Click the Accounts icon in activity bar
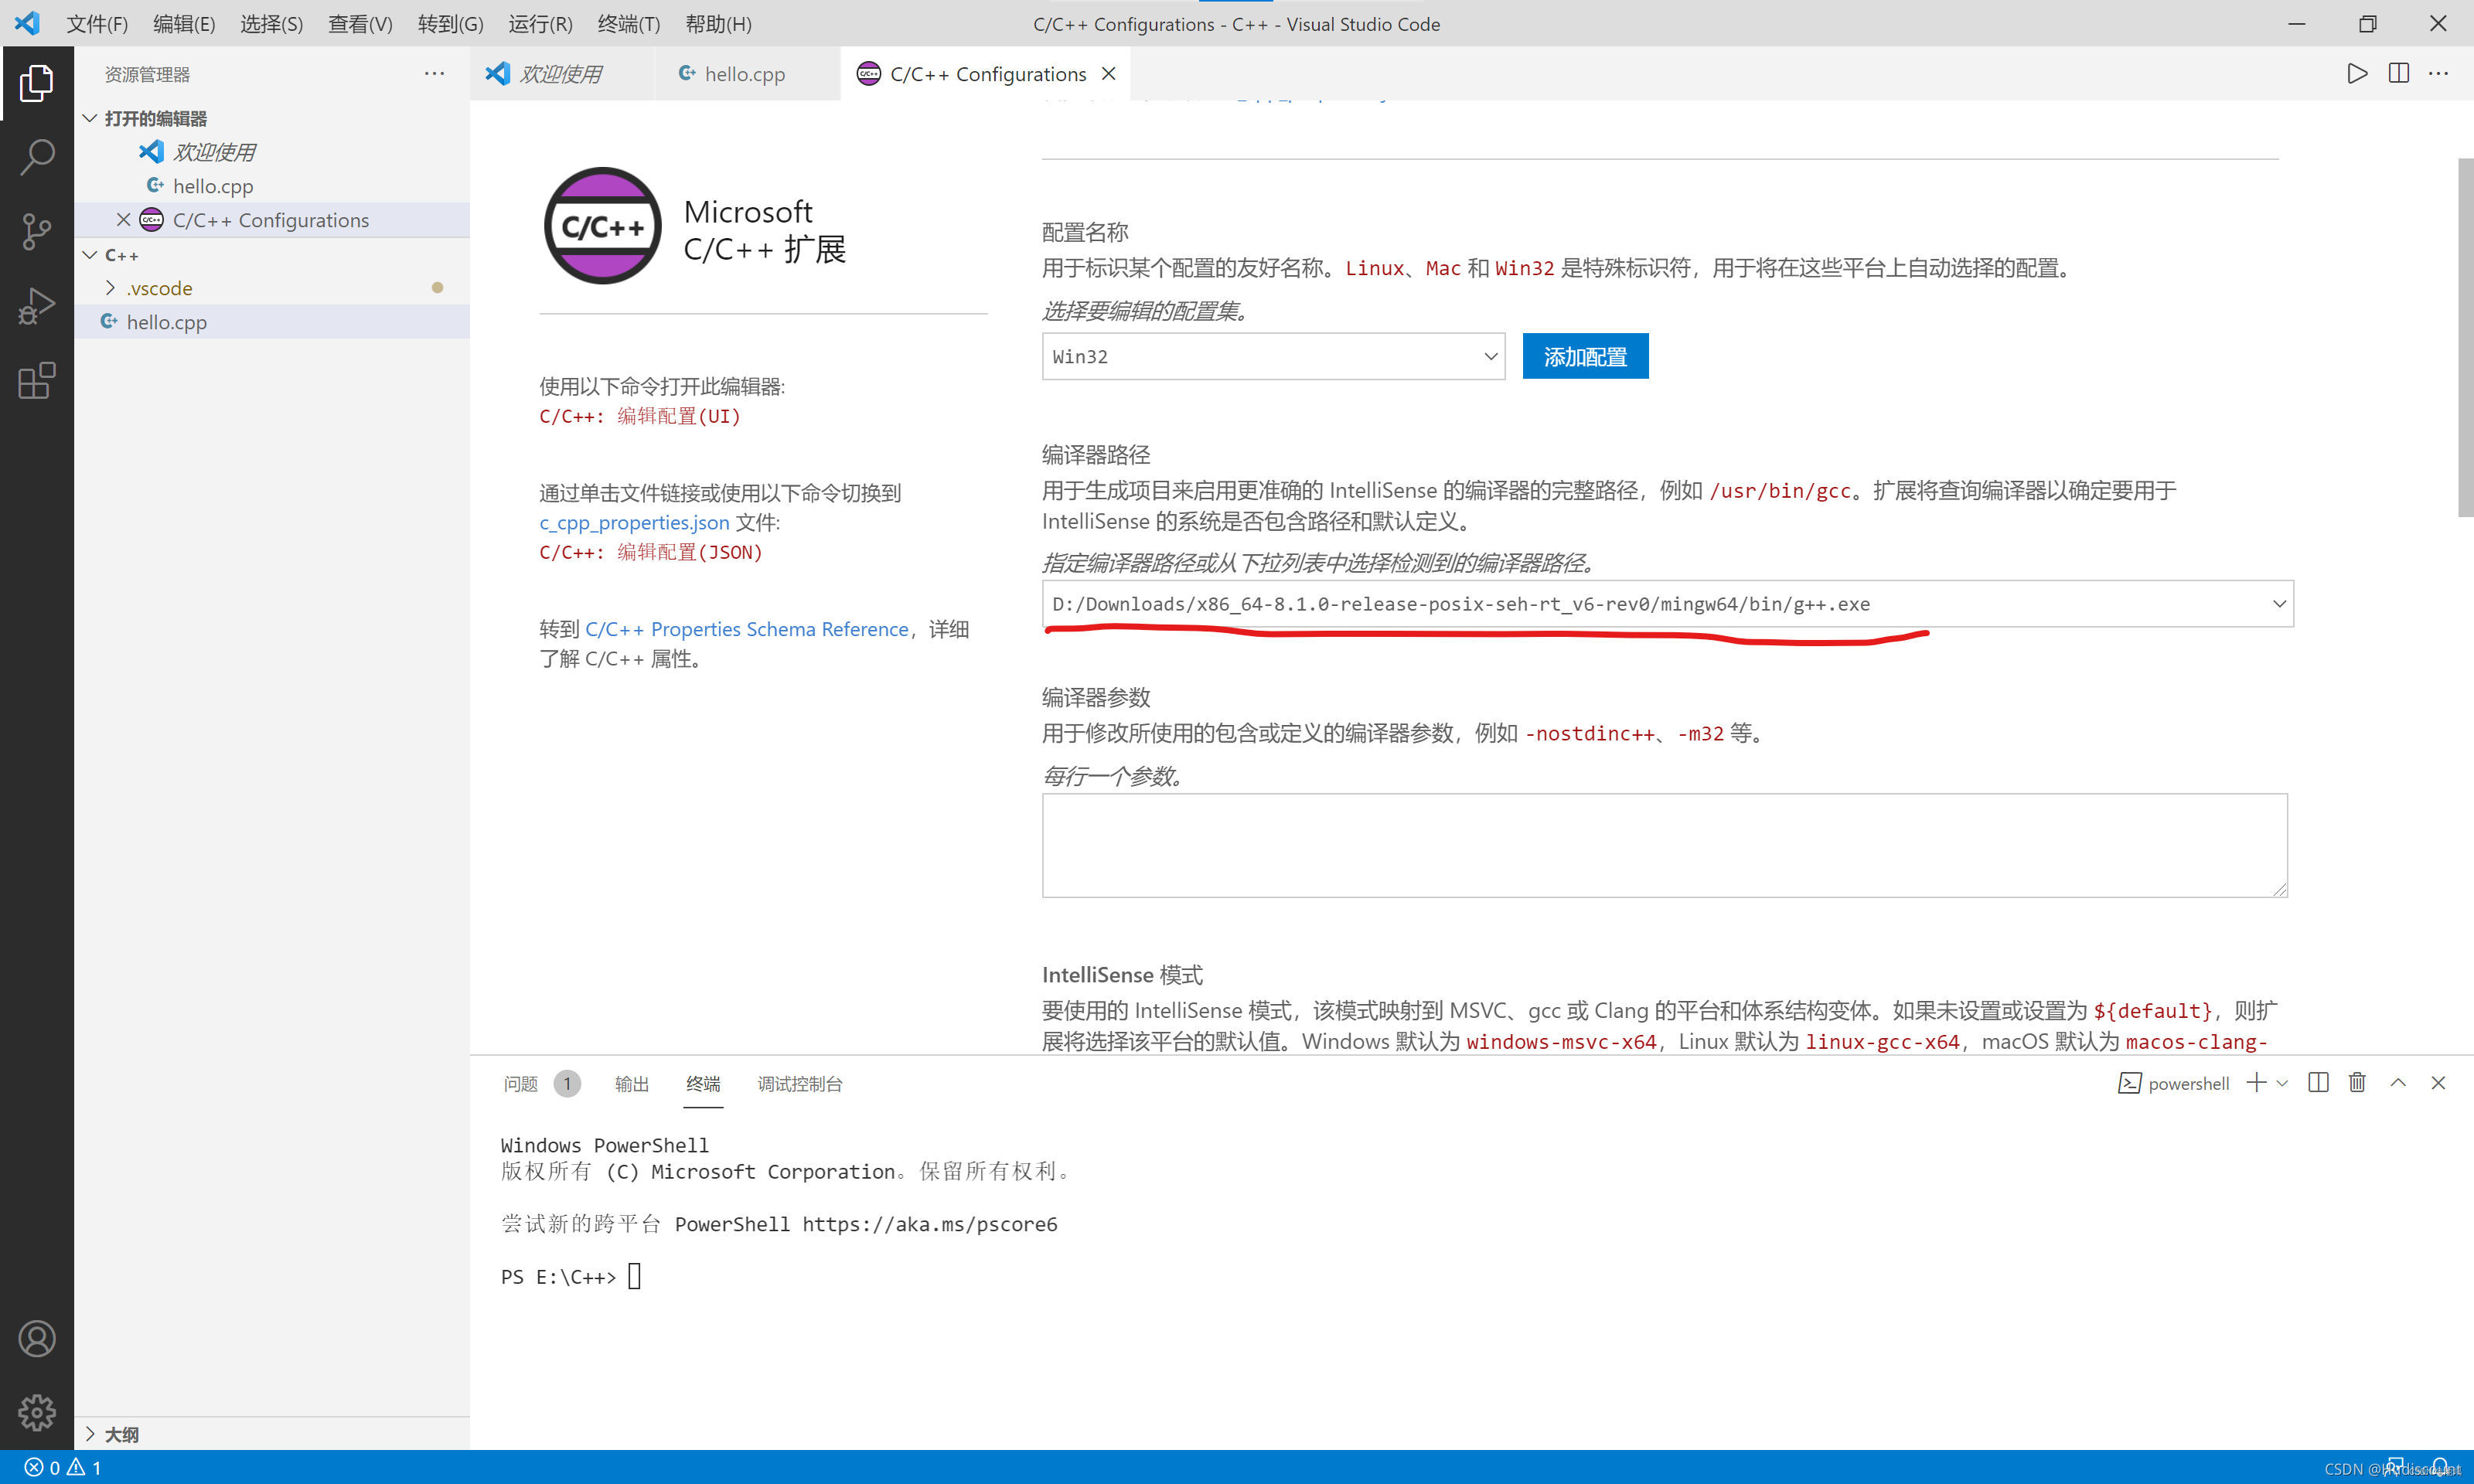2474x1484 pixels. [x=37, y=1339]
